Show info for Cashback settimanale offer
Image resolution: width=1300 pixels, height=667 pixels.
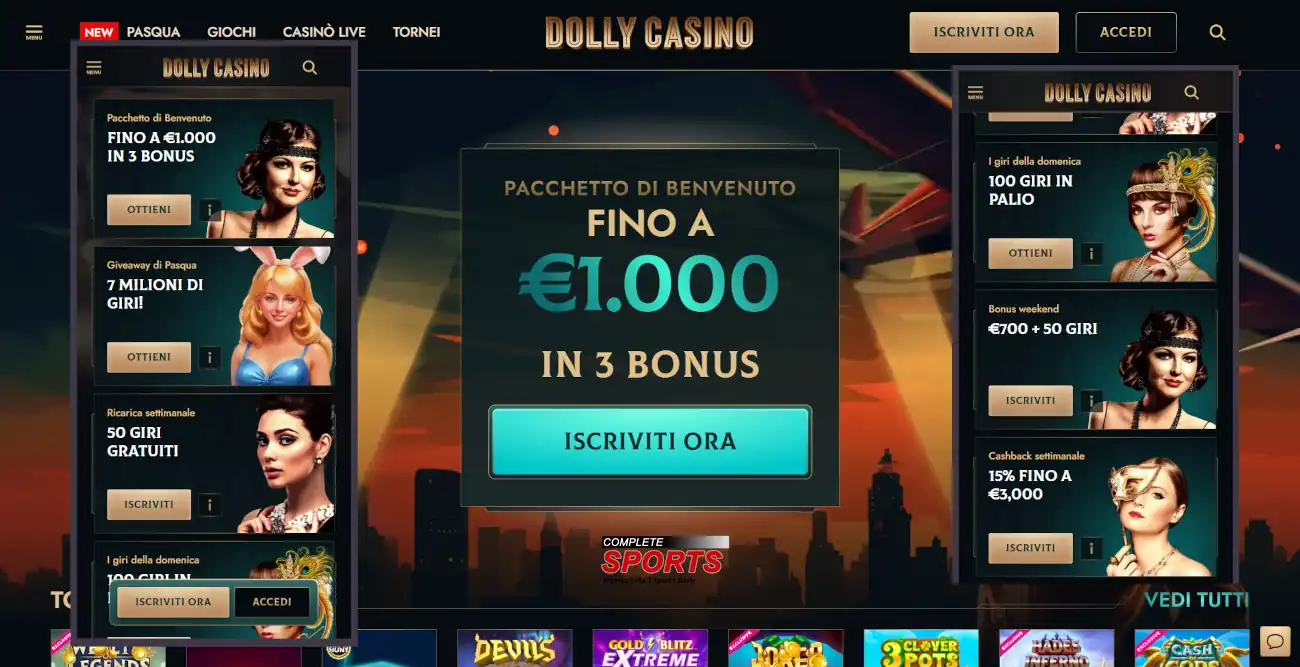point(1091,548)
